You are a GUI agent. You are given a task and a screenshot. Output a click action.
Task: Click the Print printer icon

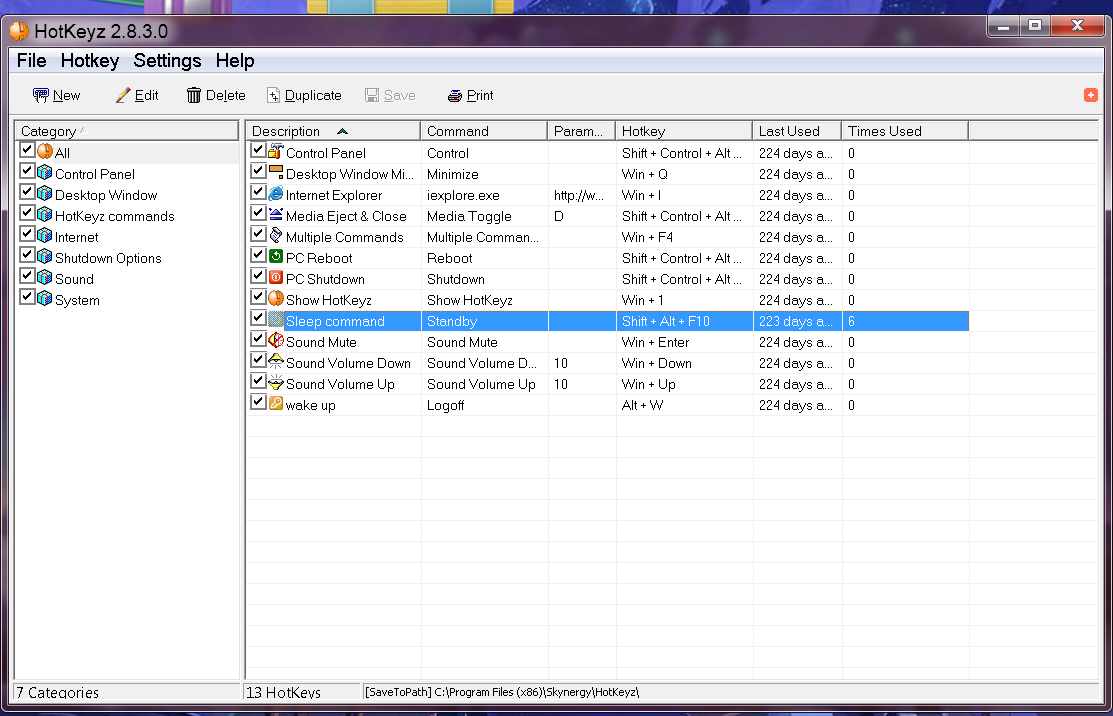coord(455,96)
